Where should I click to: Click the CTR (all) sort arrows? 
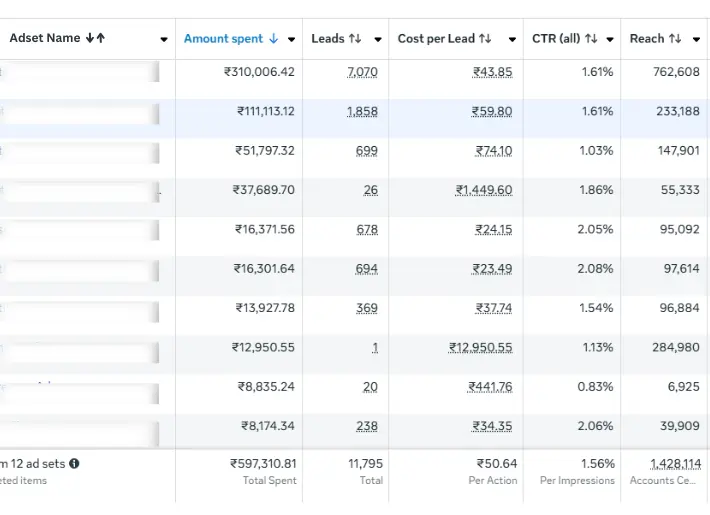[x=591, y=39]
